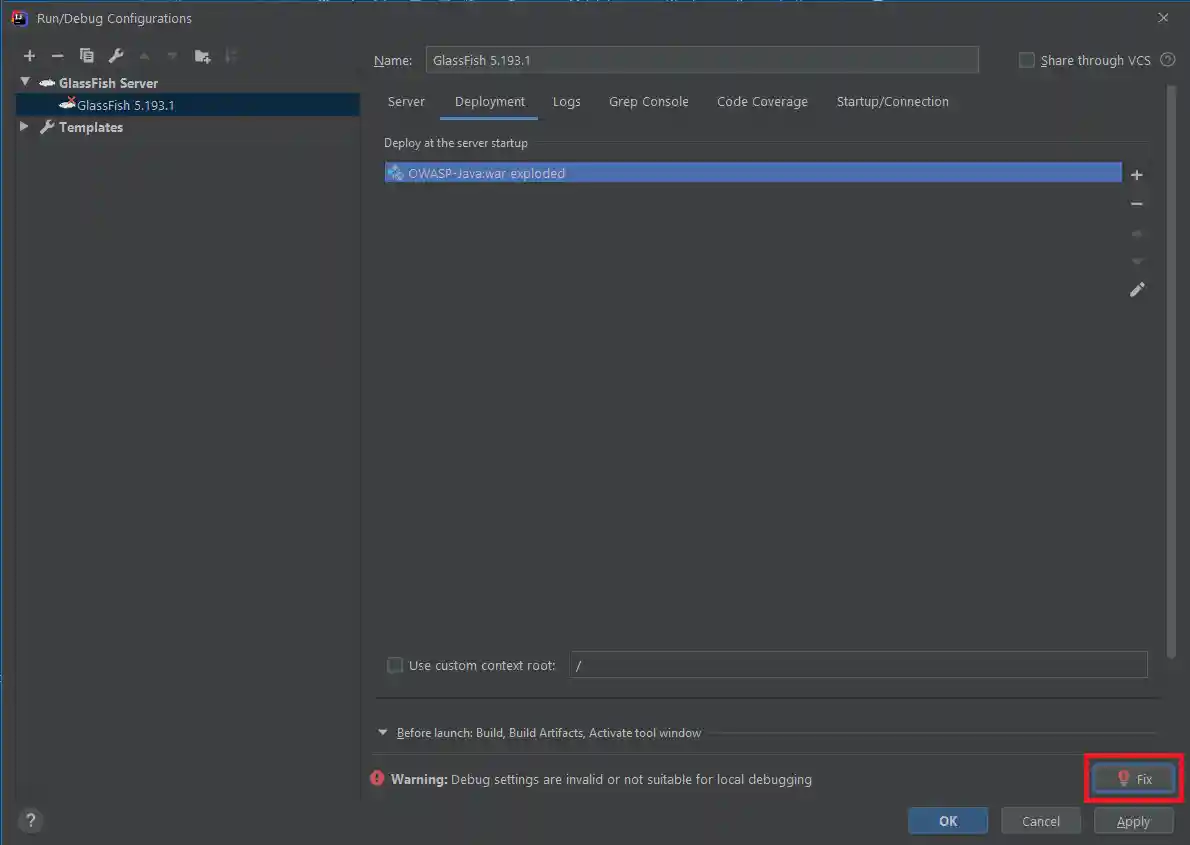
Task: Collapse the GlassFish Server tree node
Action: coord(24,82)
